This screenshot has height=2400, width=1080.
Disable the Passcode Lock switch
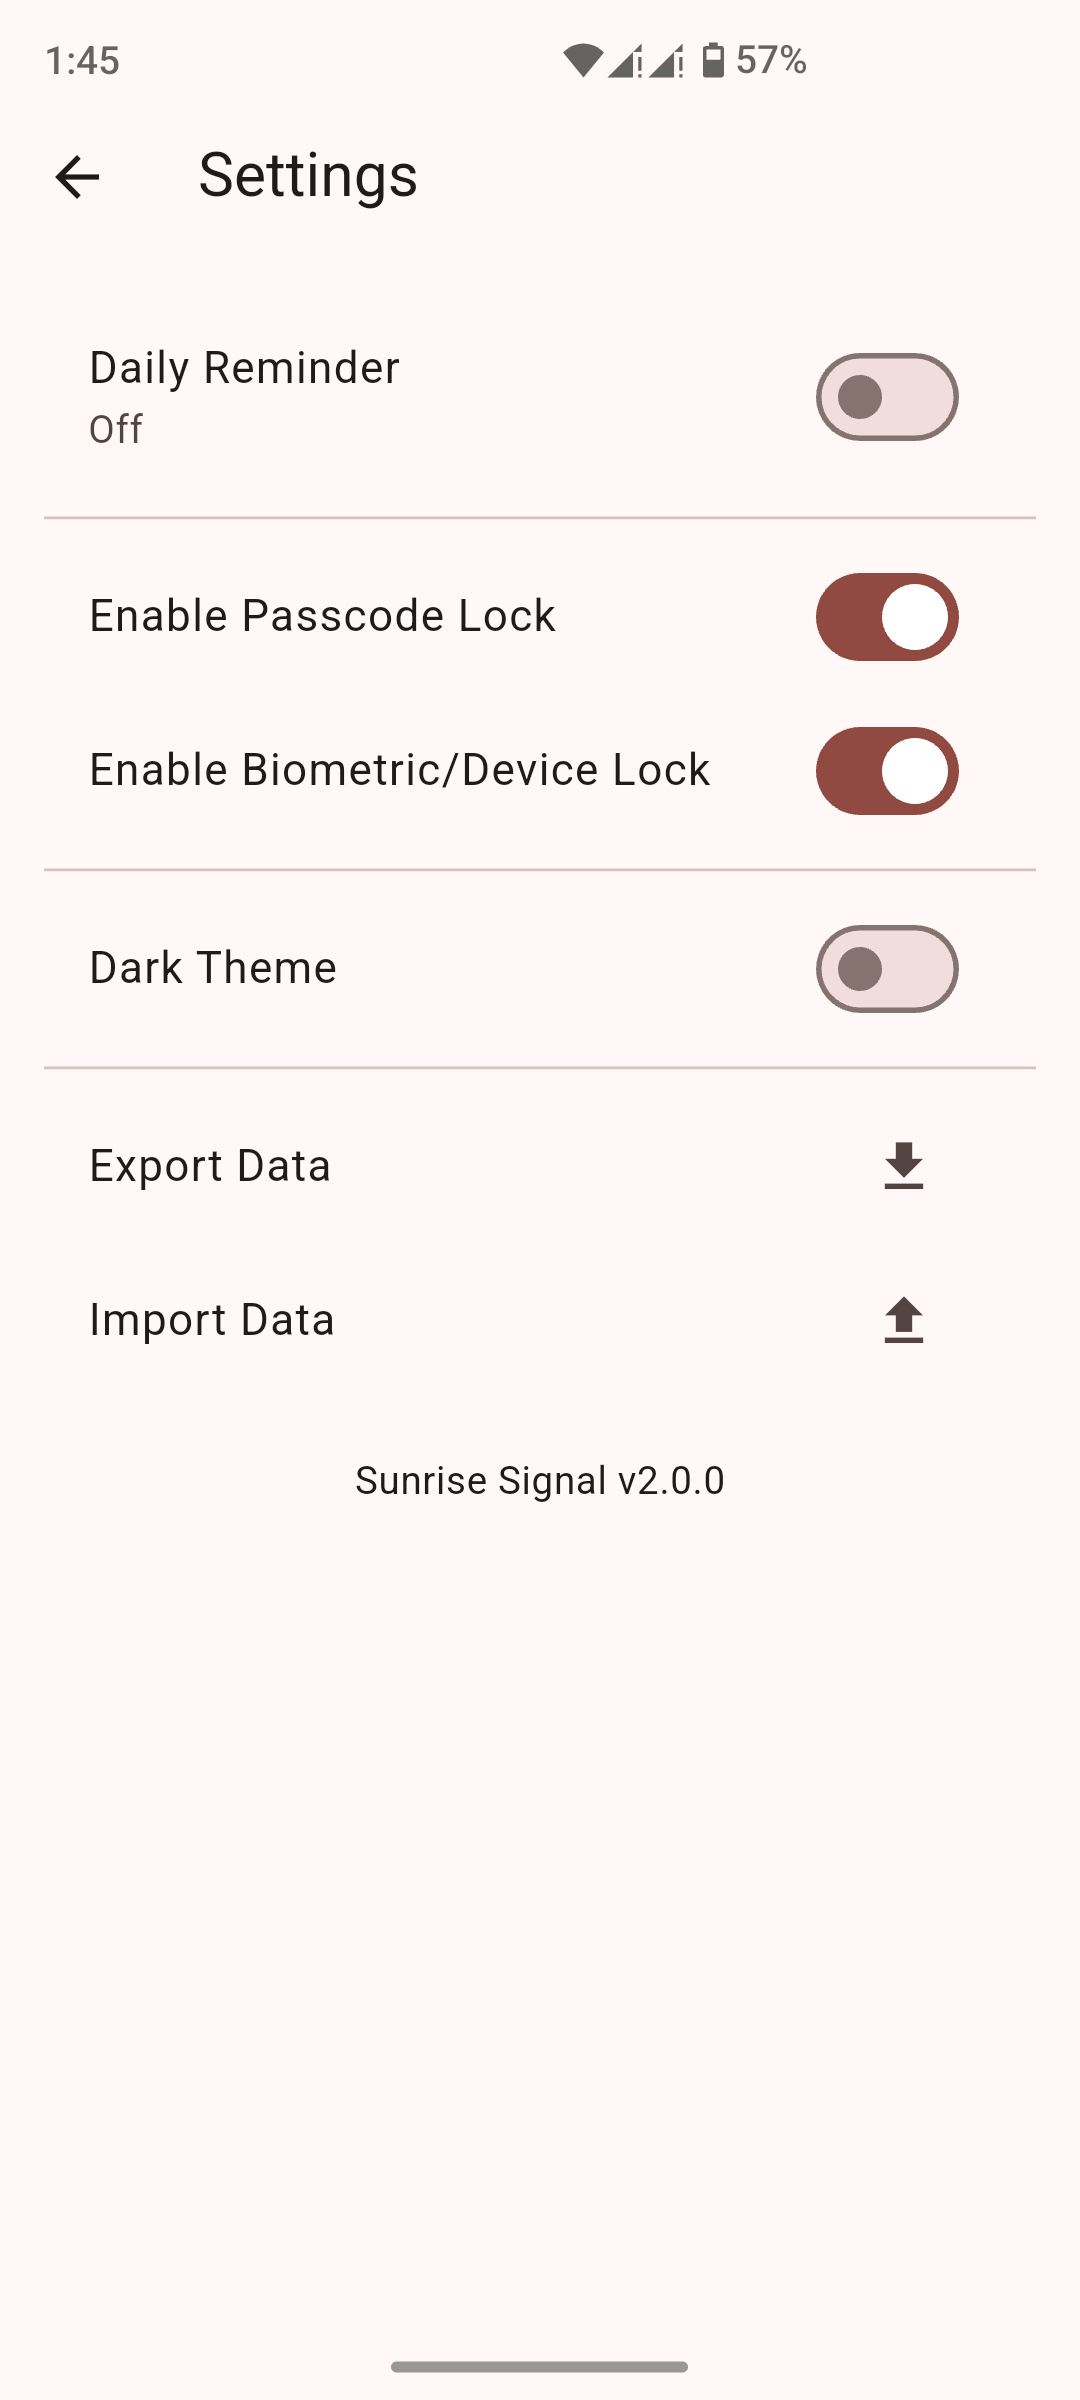(x=887, y=617)
